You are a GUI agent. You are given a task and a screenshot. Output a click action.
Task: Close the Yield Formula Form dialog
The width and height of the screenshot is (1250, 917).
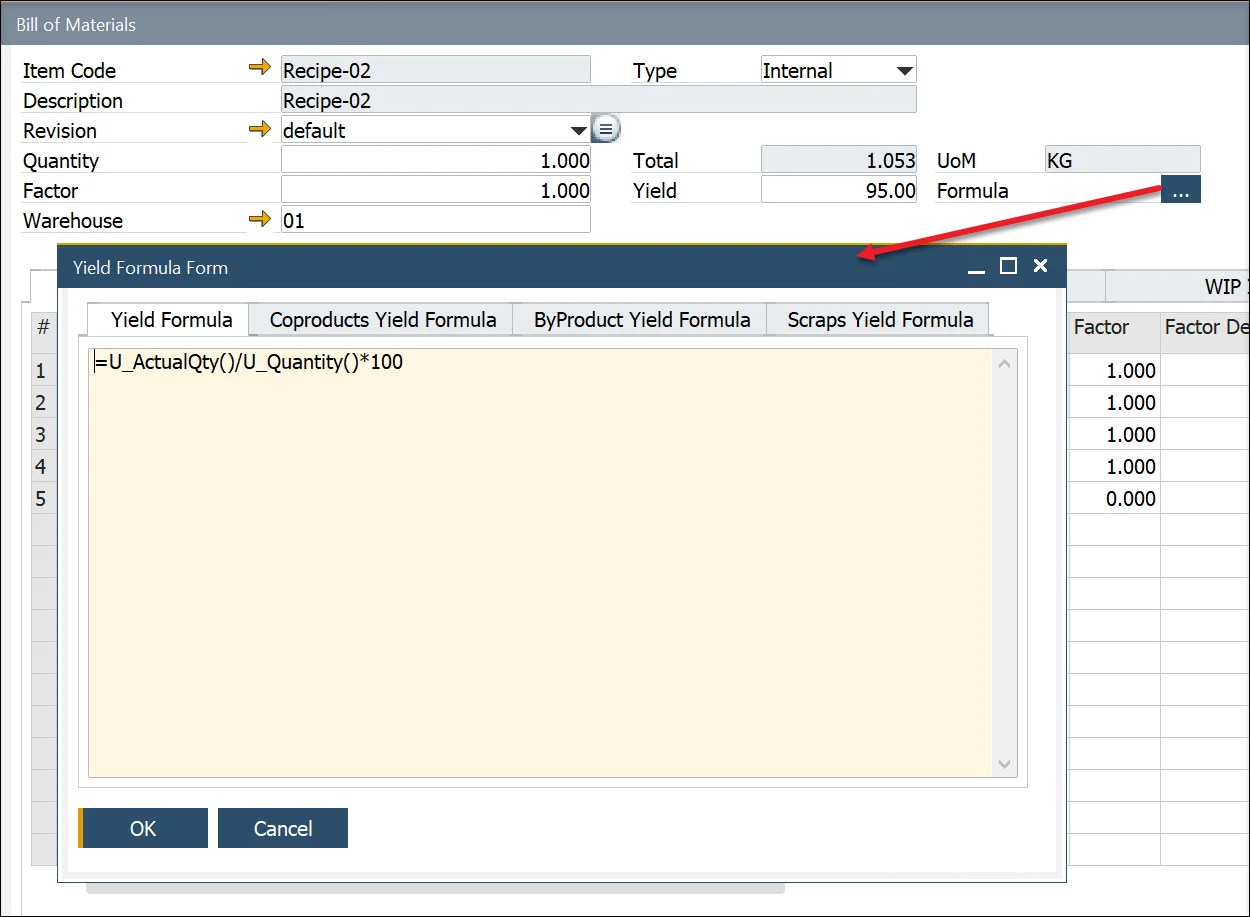[1040, 266]
